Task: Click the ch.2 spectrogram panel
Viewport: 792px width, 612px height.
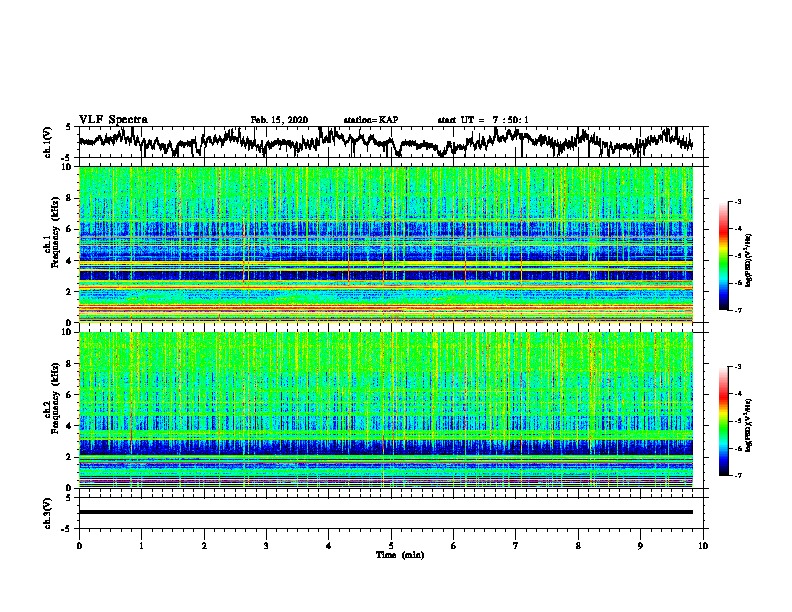Action: [386, 410]
